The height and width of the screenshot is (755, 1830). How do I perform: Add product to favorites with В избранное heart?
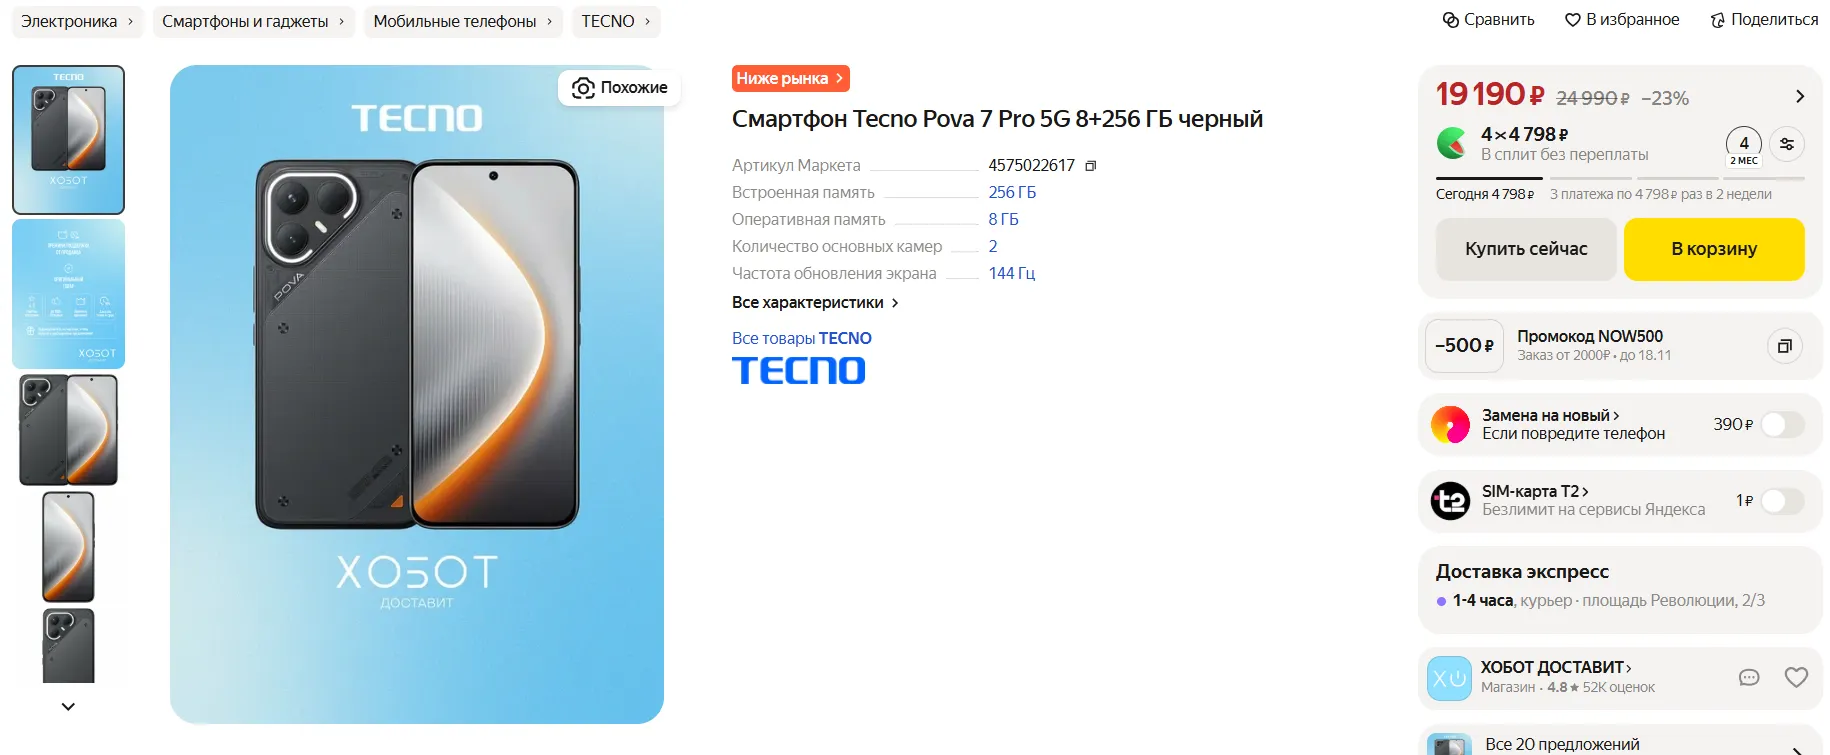click(x=1573, y=20)
